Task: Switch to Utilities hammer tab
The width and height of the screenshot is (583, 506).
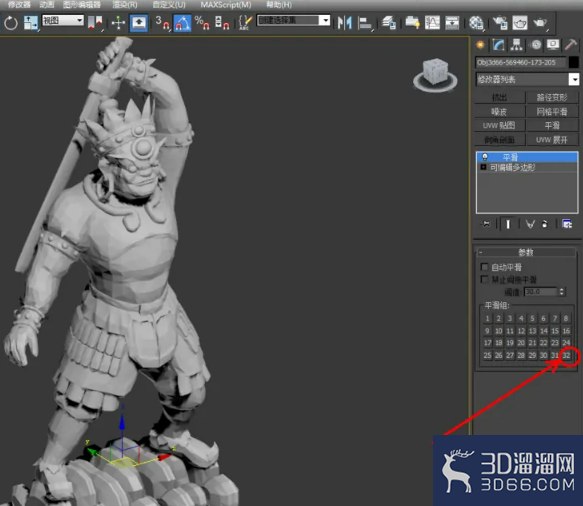Action: 571,45
